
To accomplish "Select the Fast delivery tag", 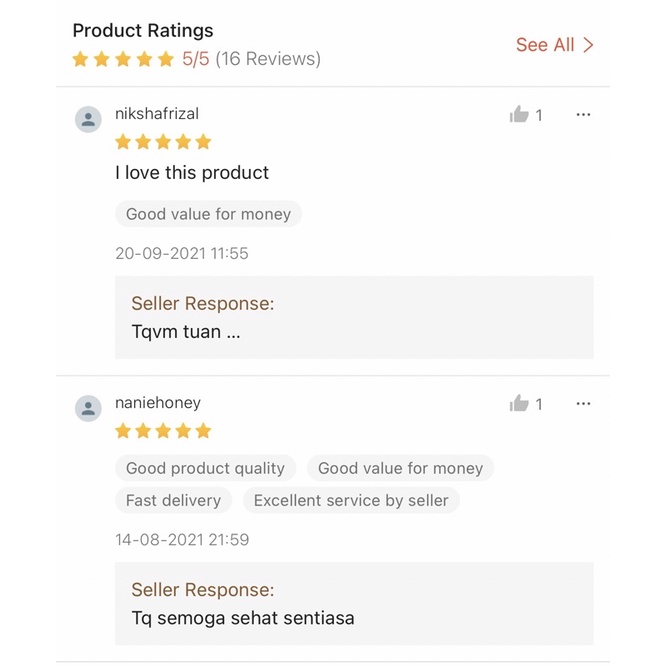I will click(173, 500).
